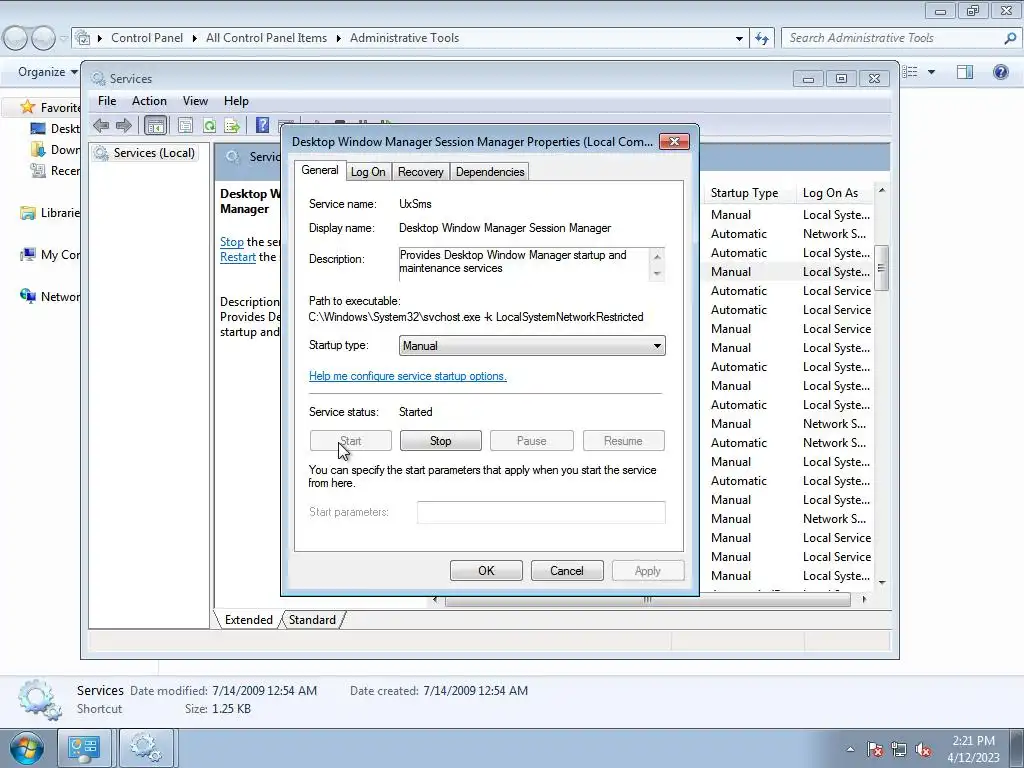Click the network tray icon
This screenshot has height=768, width=1024.
click(x=899, y=749)
